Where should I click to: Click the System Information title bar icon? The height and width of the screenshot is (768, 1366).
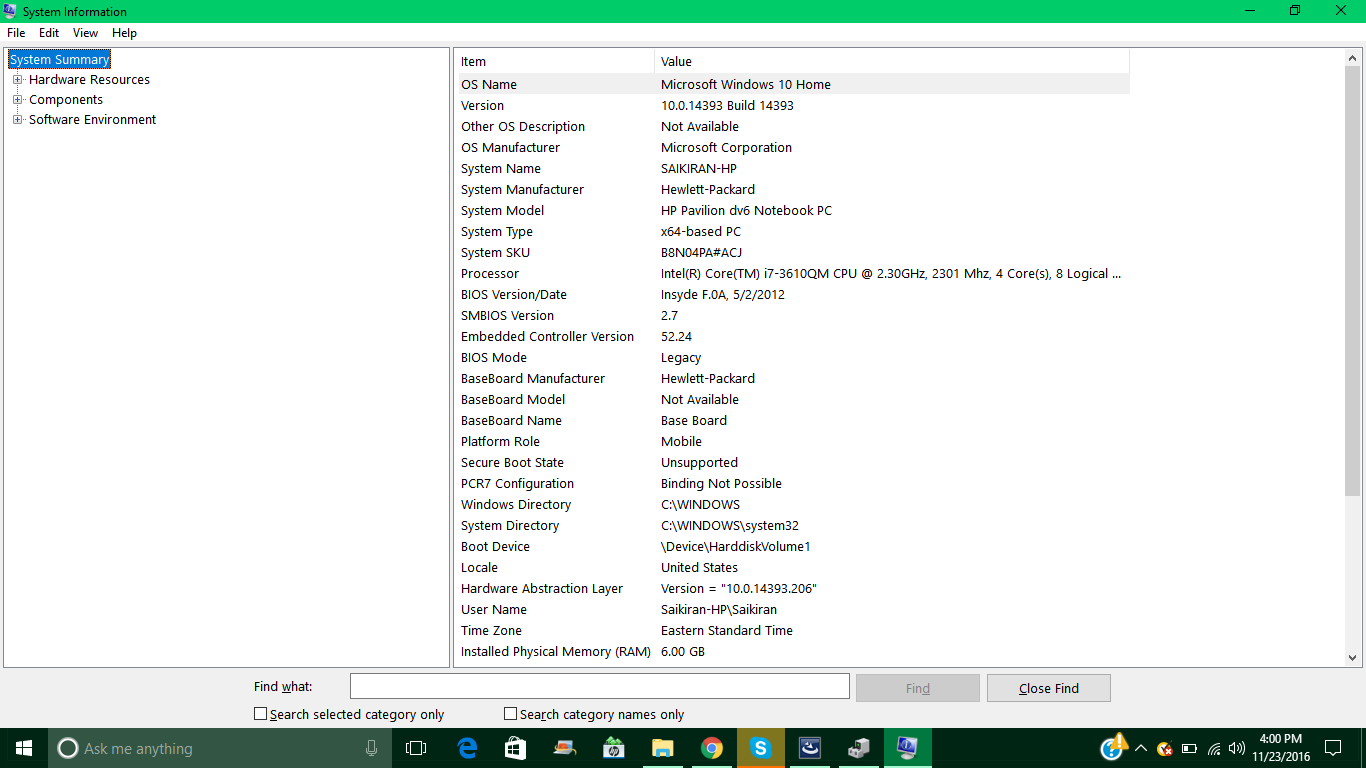[11, 11]
